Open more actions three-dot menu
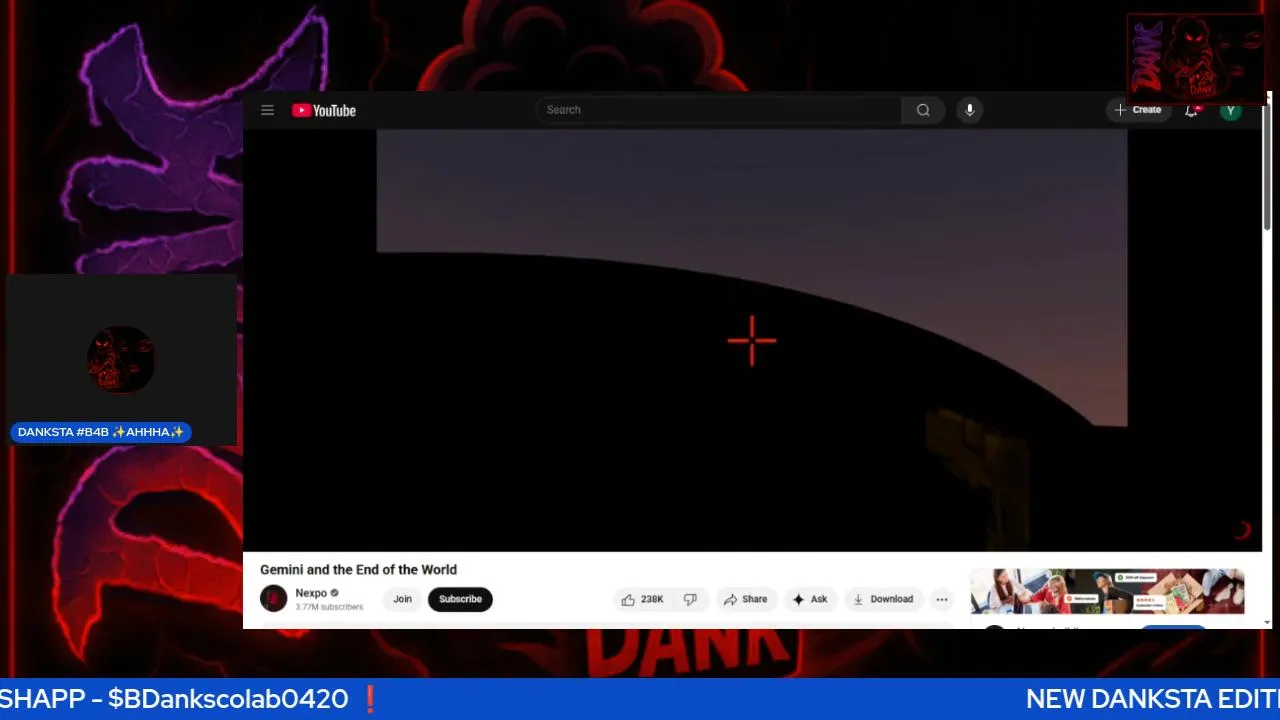 pos(941,599)
